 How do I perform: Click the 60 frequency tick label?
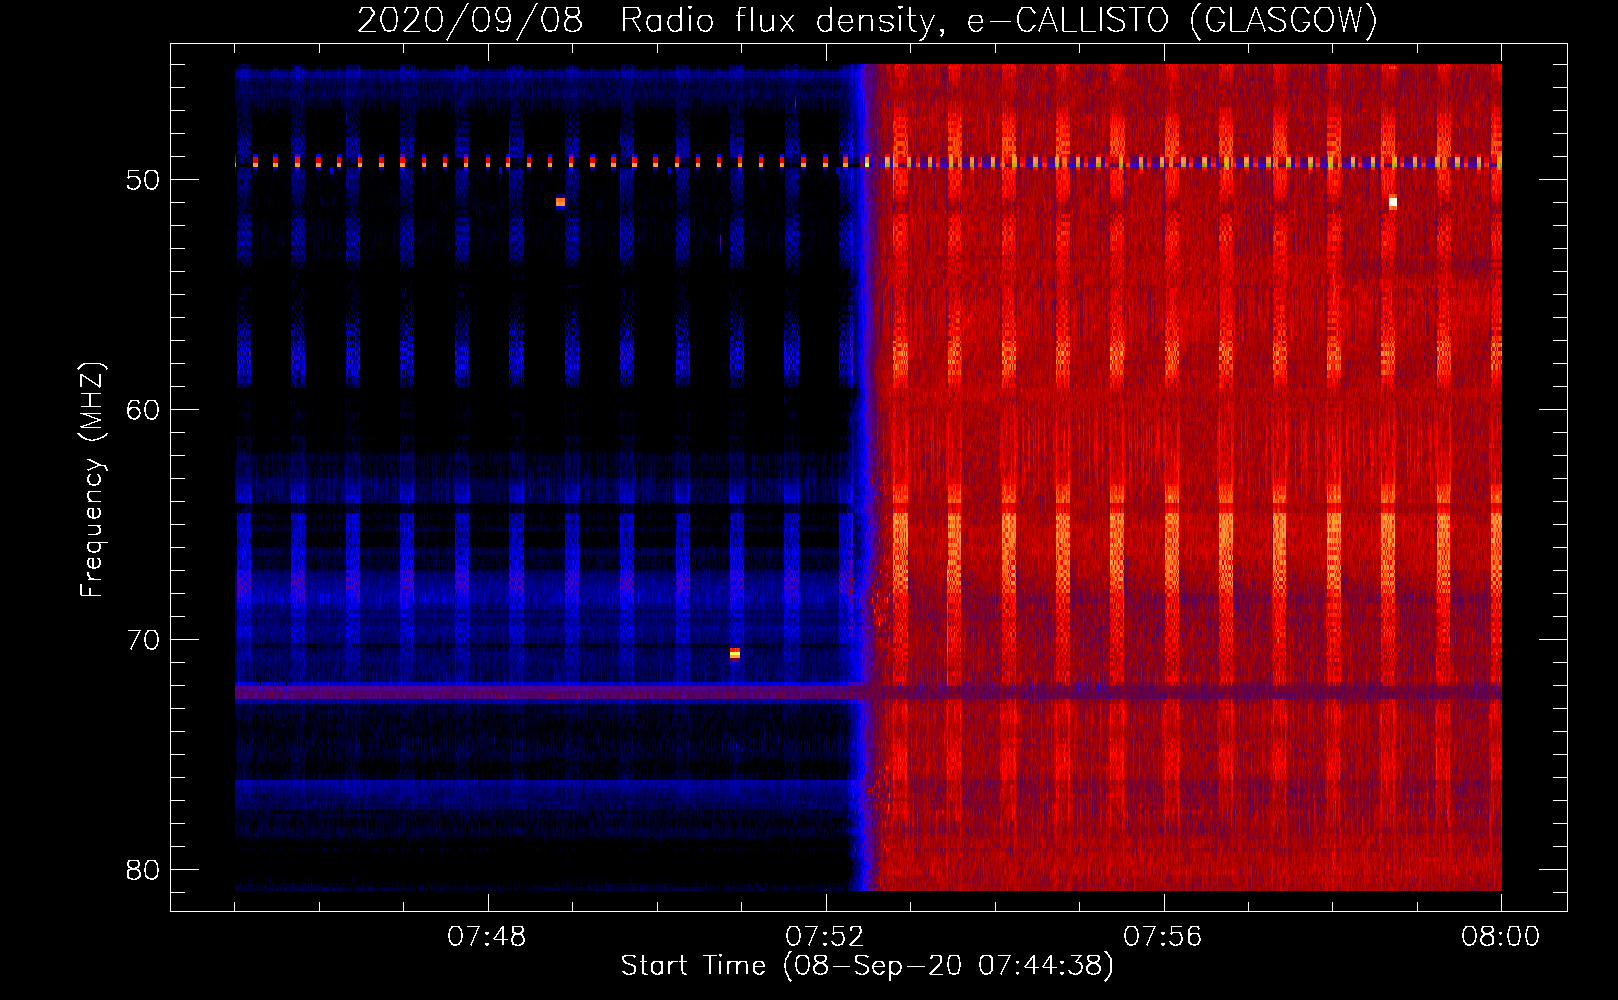coord(143,410)
